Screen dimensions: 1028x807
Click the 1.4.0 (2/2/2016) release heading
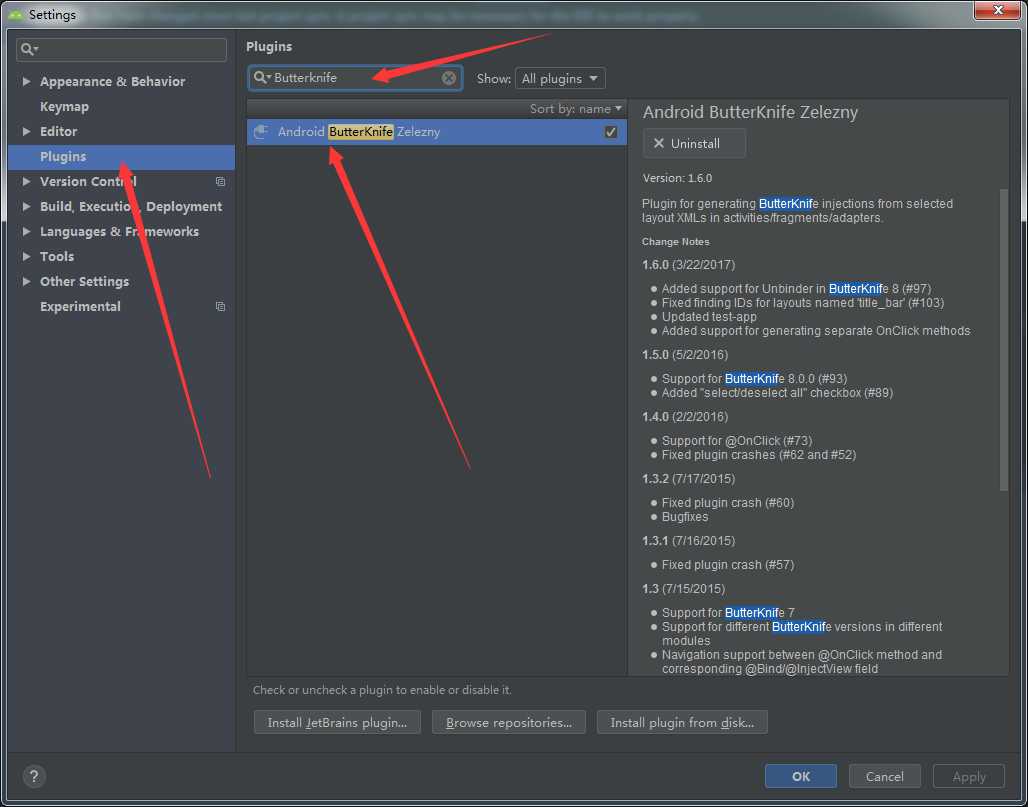(x=685, y=417)
